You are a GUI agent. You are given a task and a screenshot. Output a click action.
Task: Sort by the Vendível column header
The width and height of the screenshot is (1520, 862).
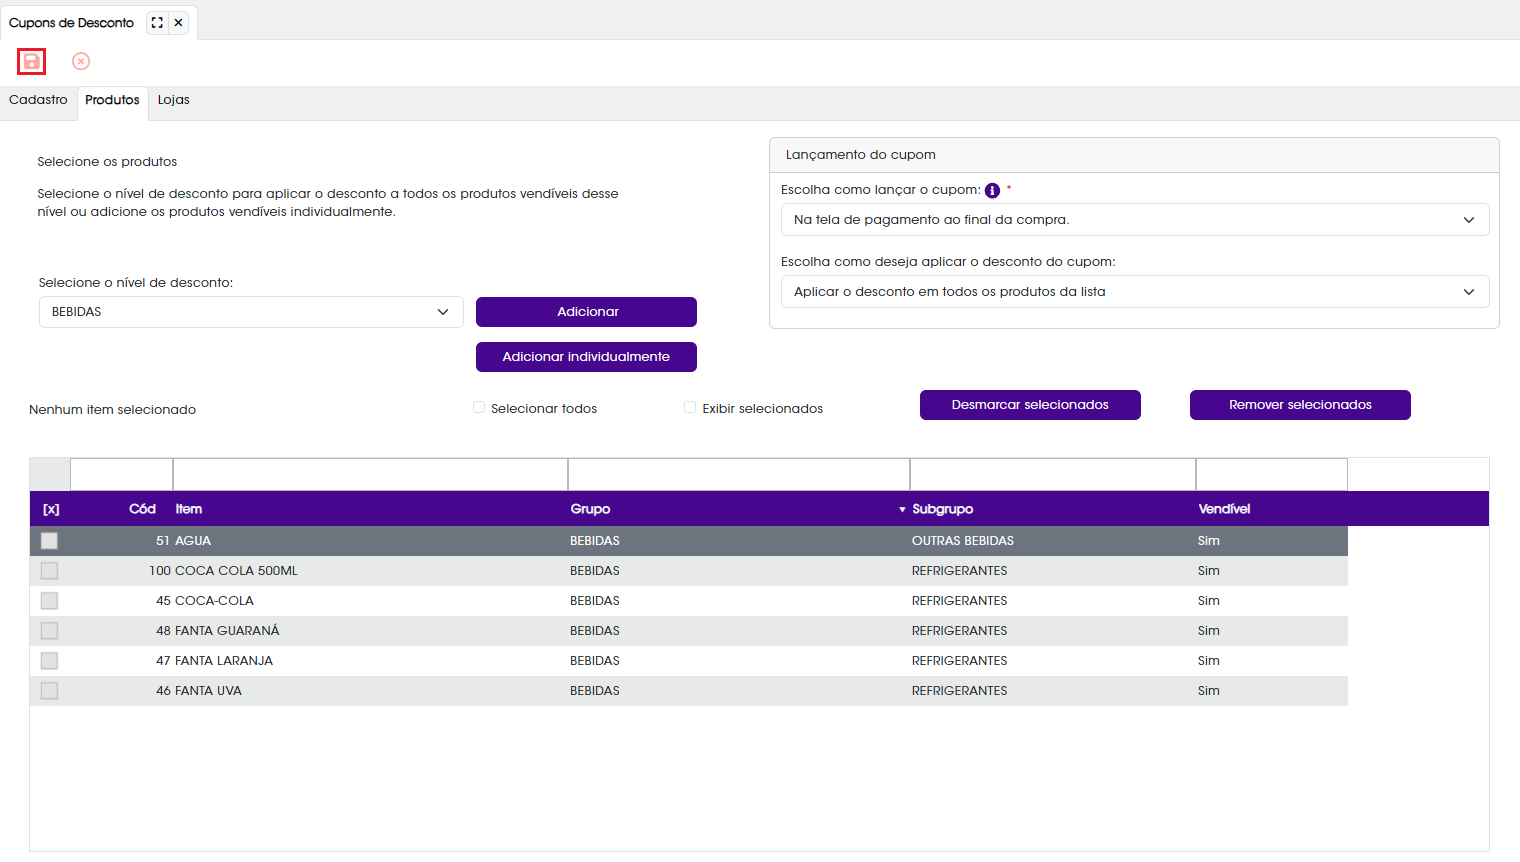click(1224, 509)
